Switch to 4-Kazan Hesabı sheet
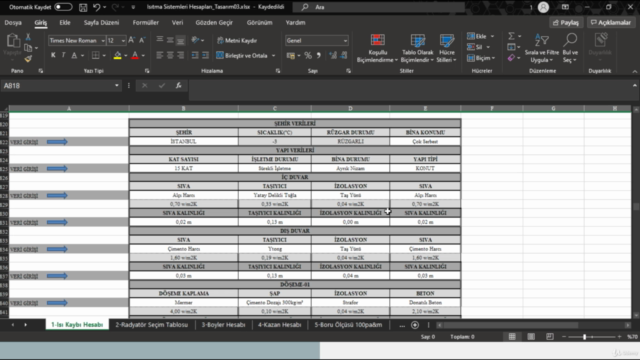 point(279,324)
